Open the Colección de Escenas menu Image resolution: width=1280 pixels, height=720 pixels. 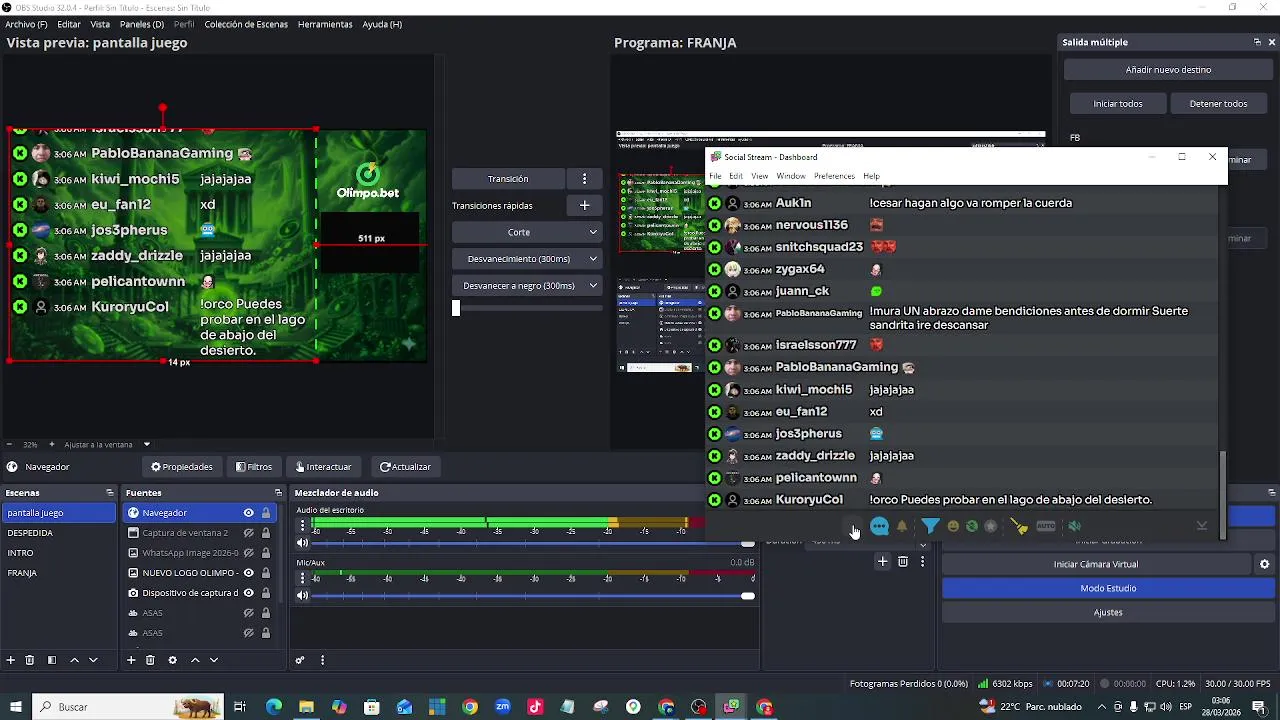[x=246, y=24]
